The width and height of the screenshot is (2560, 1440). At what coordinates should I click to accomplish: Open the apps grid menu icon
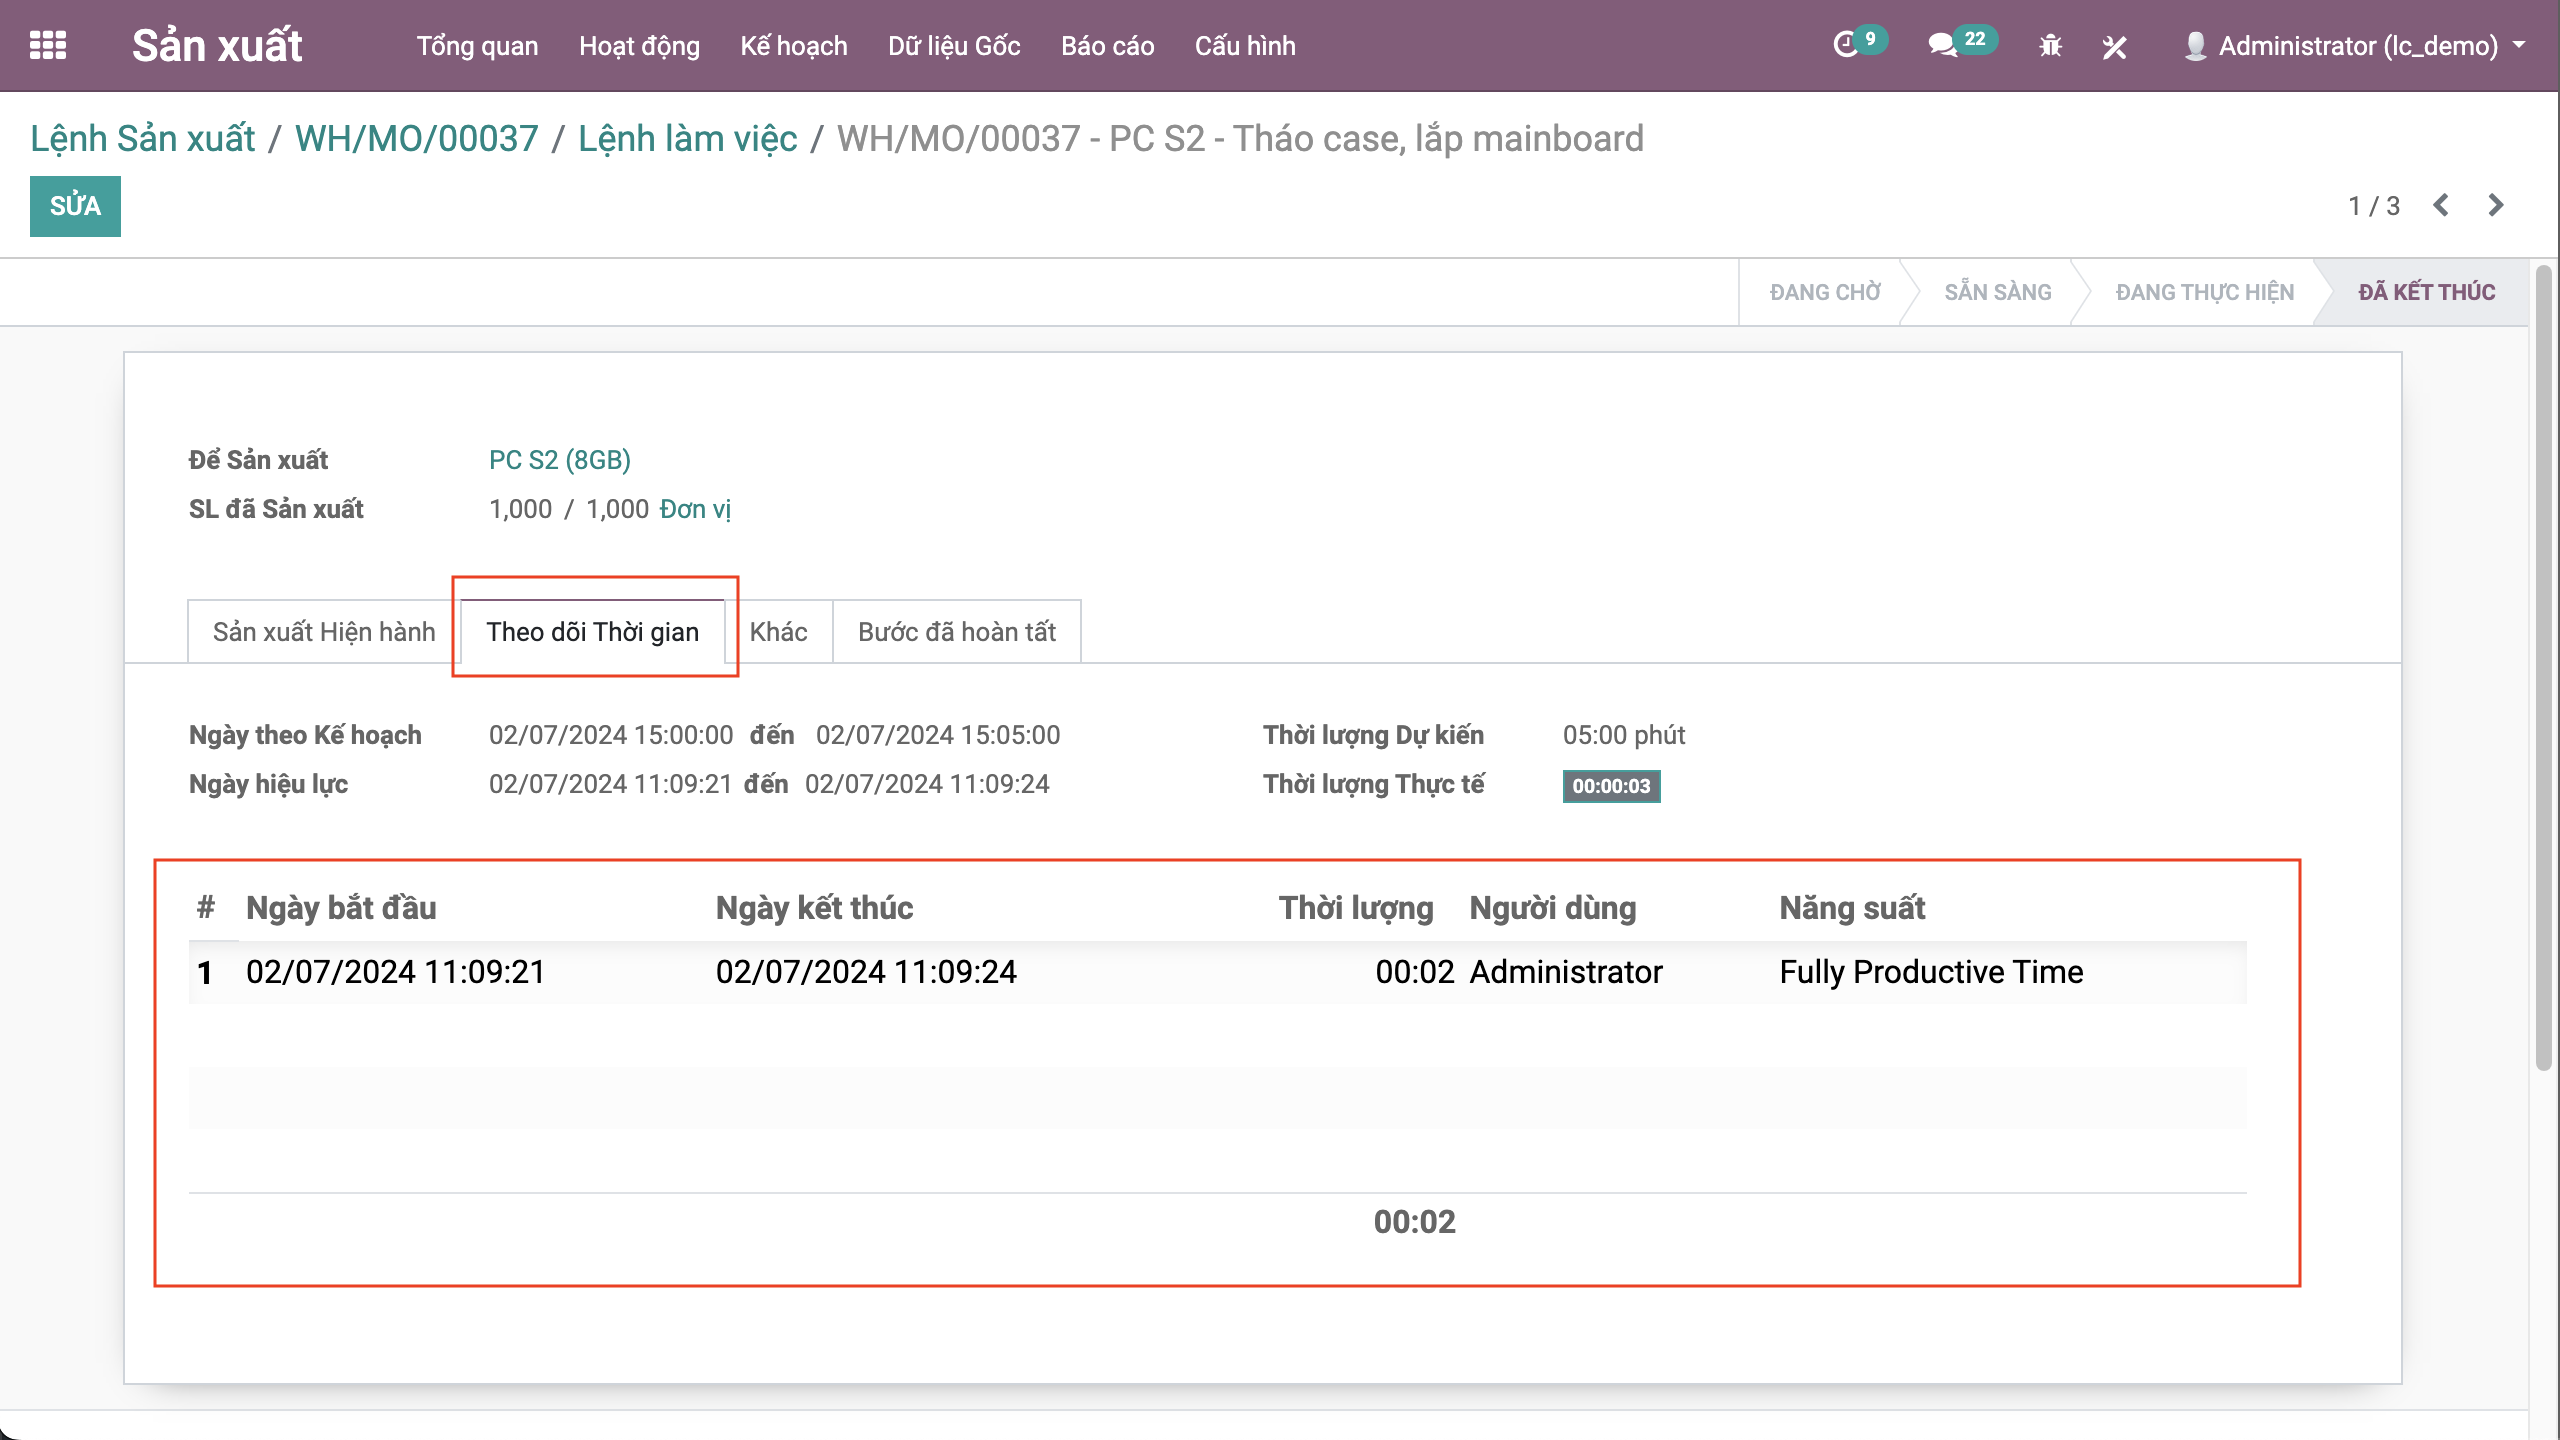point(47,46)
